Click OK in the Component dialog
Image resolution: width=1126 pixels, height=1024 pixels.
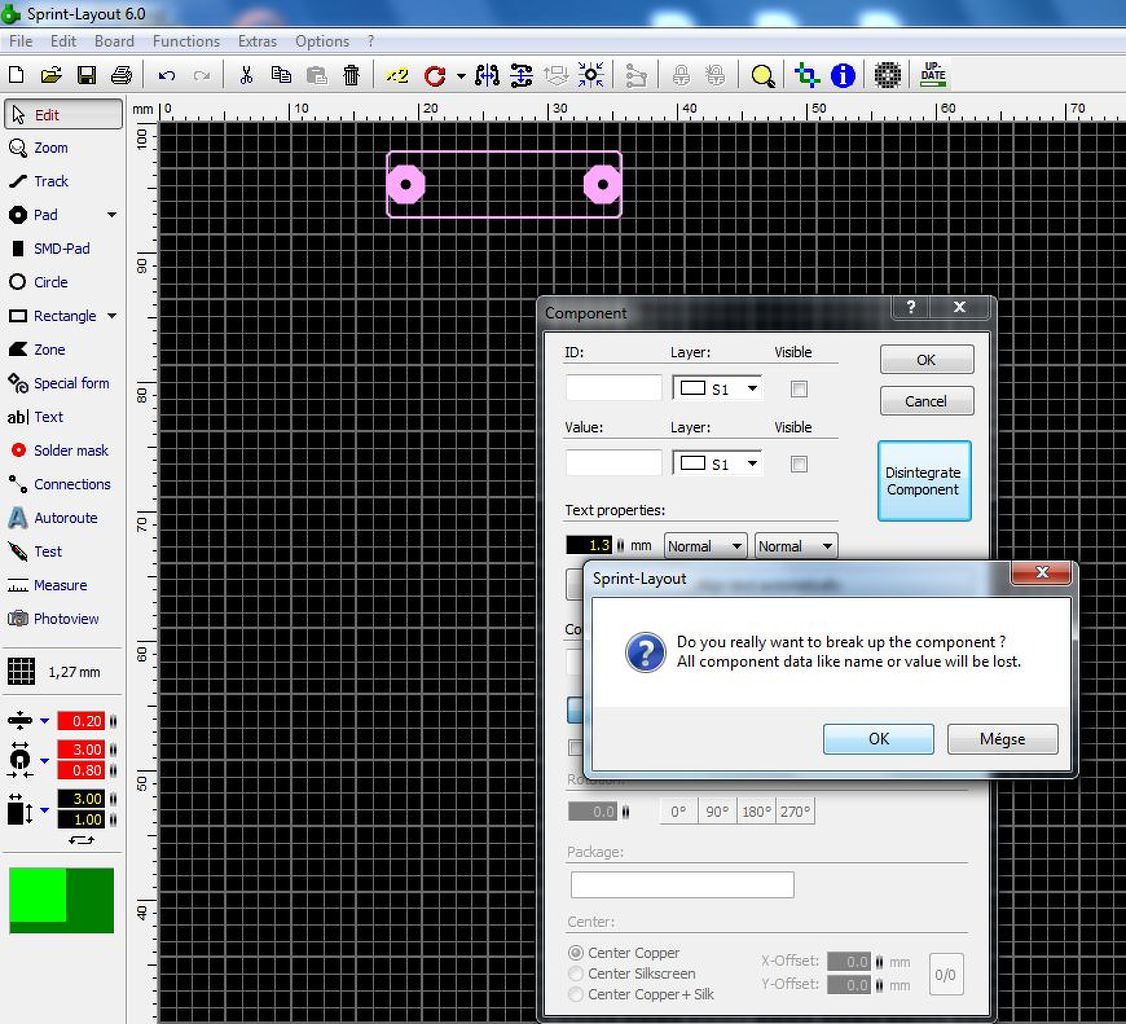point(926,360)
